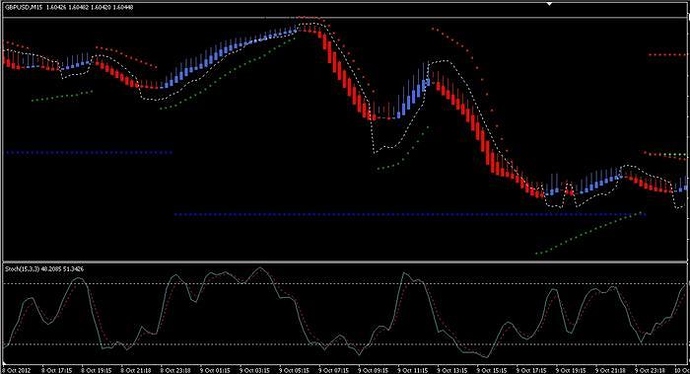Click the small chart shift triangle at top
Image resolution: width=690 pixels, height=374 pixels.
(549, 4)
